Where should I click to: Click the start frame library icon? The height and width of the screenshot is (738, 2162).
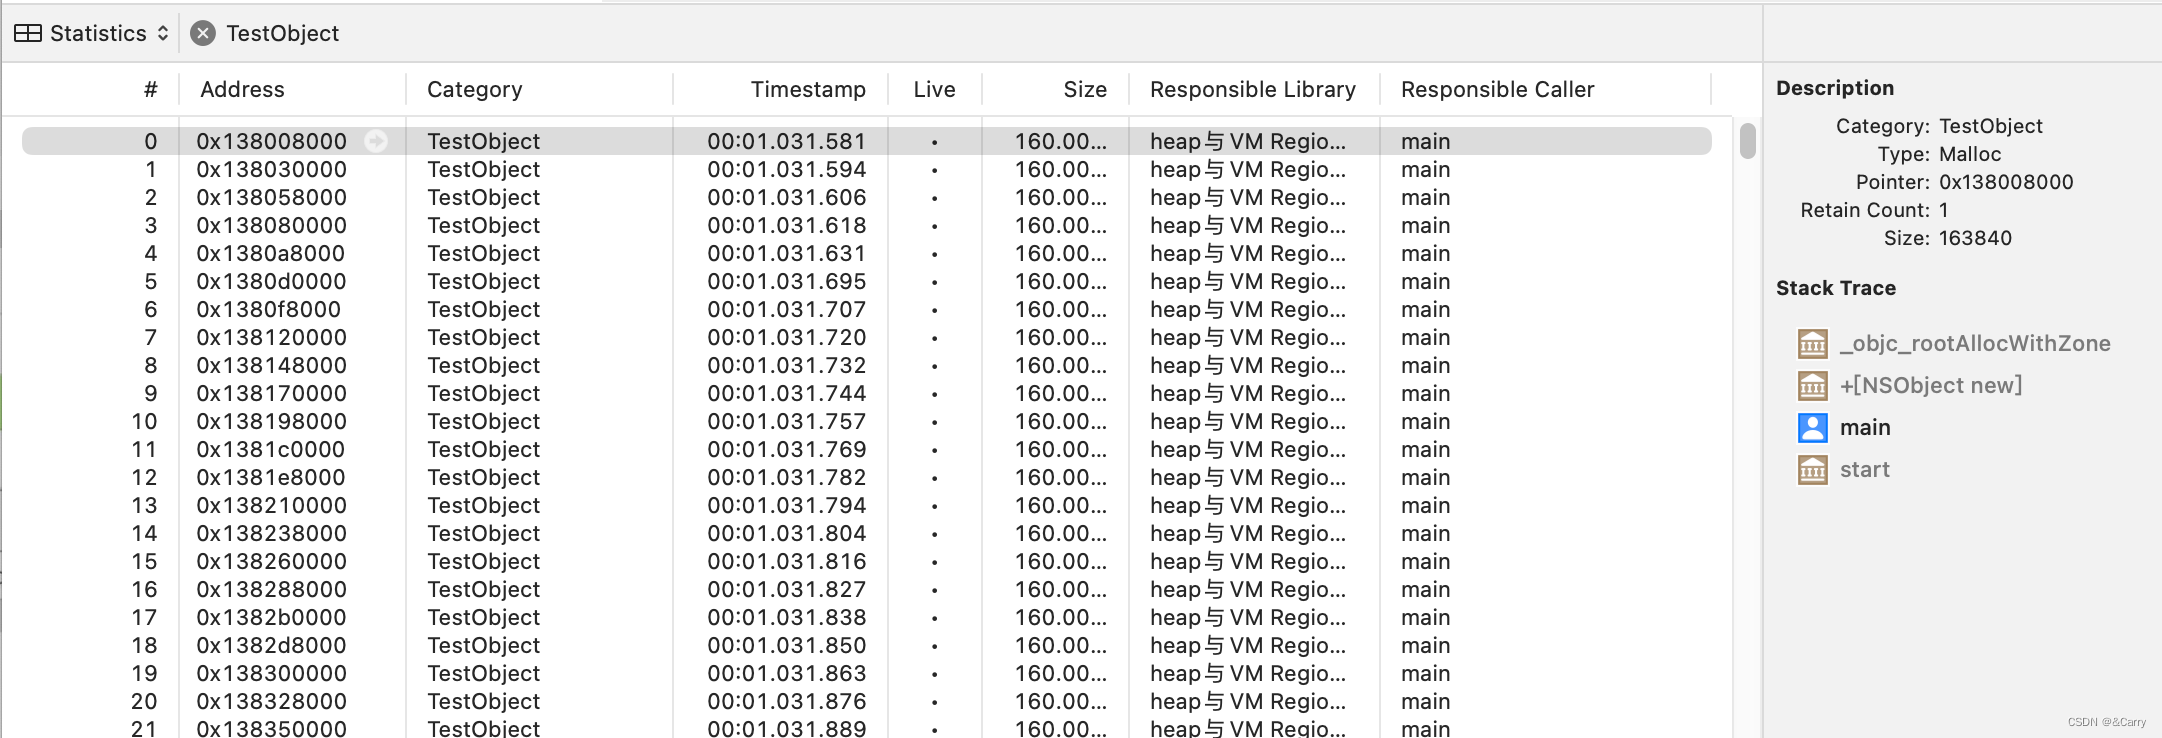tap(1812, 470)
